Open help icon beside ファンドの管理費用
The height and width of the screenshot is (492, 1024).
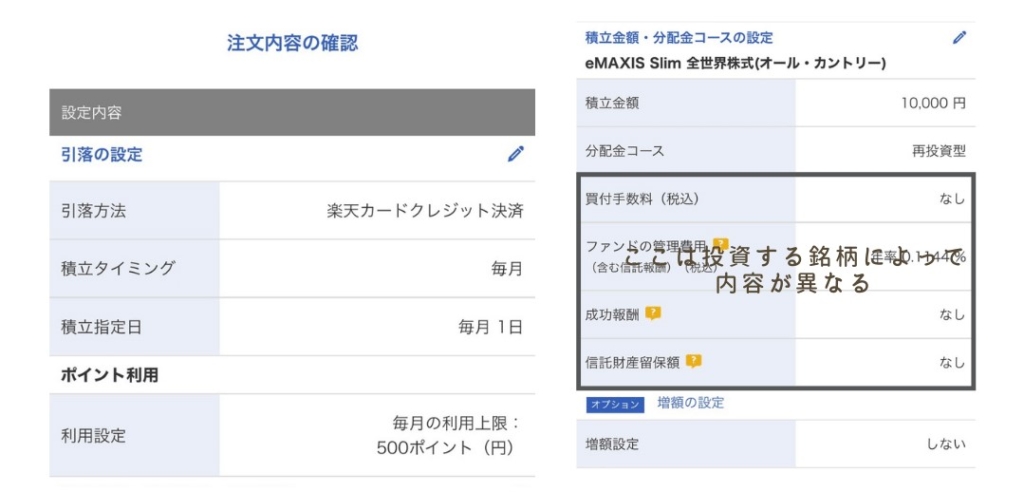tap(720, 245)
